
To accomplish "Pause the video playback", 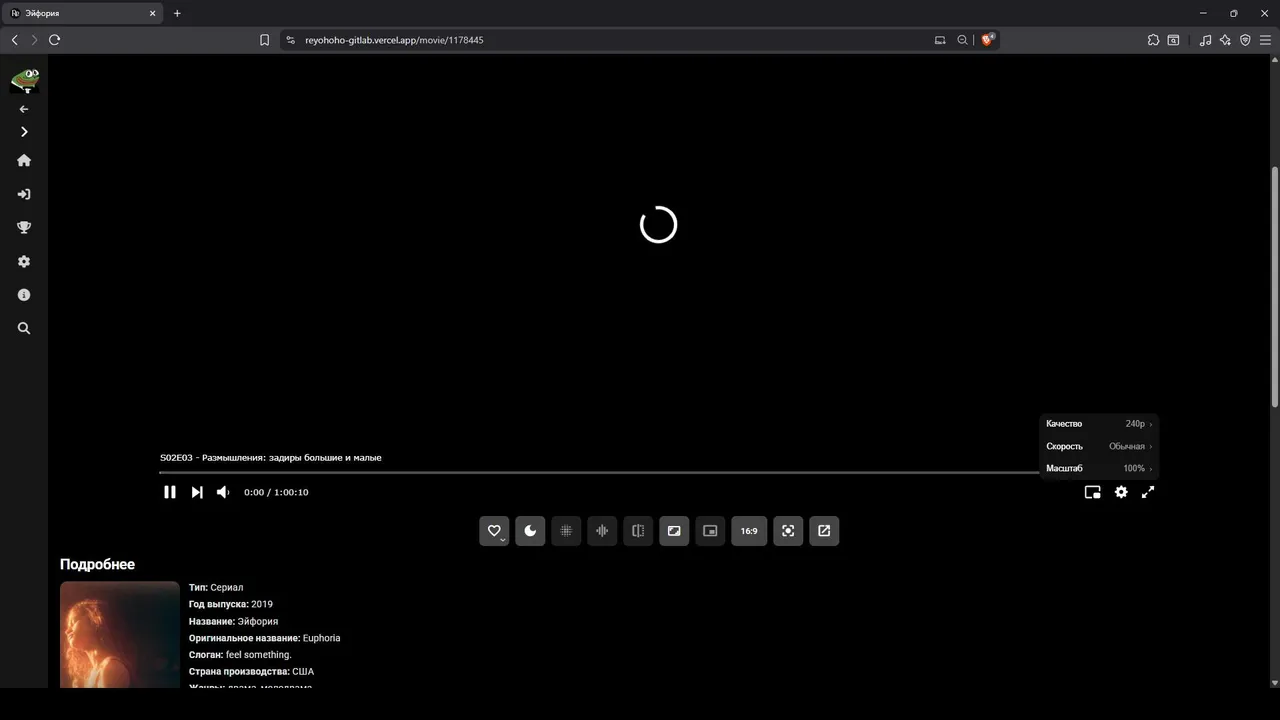I will pos(170,492).
